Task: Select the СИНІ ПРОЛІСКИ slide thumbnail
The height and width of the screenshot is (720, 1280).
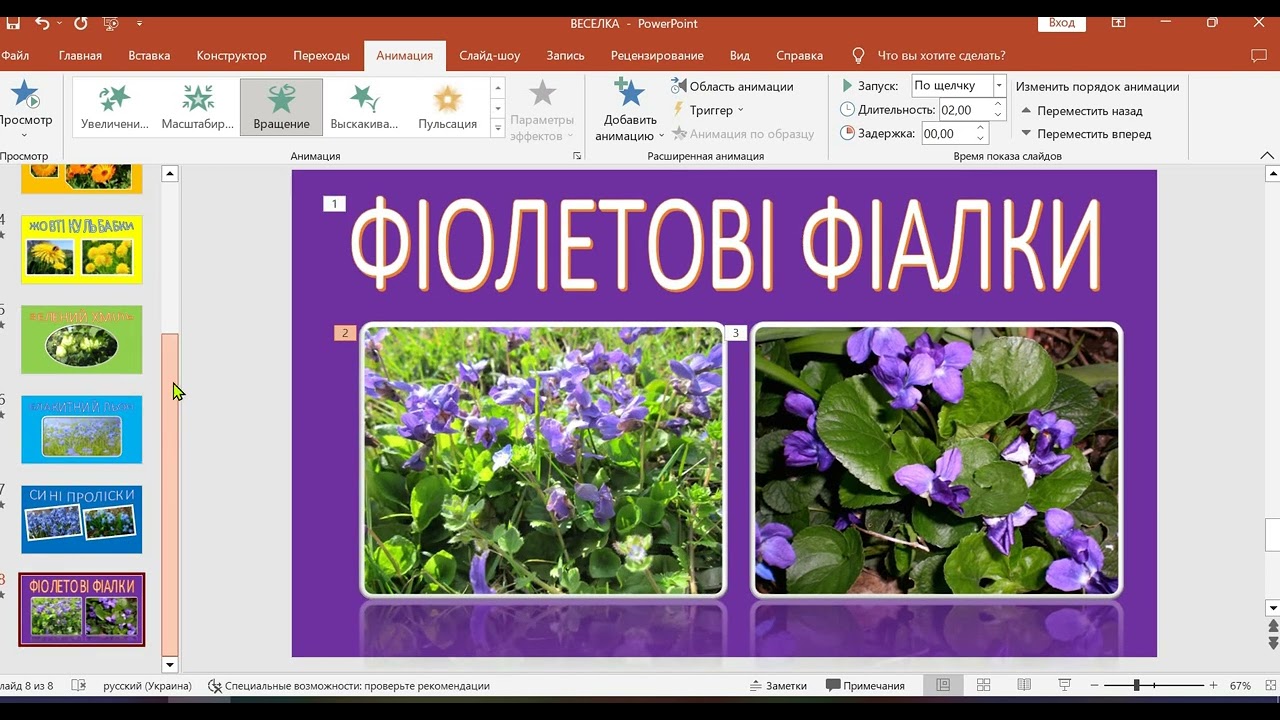Action: click(x=82, y=520)
